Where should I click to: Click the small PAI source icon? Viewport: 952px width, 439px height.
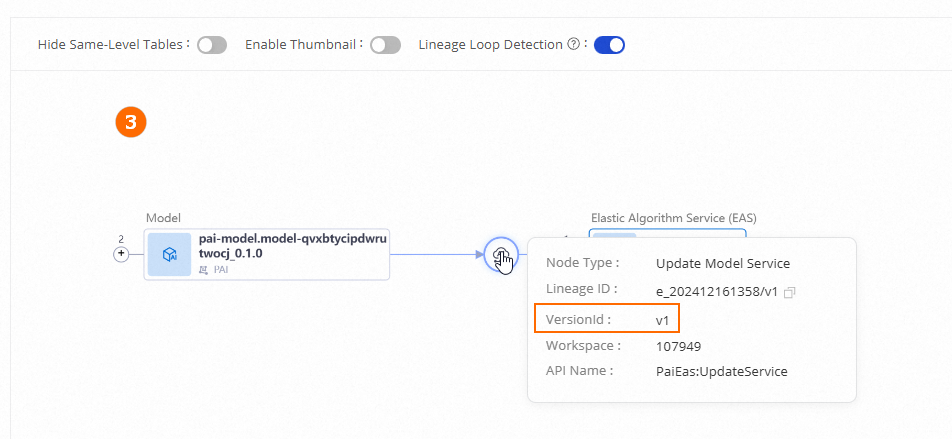pos(205,270)
